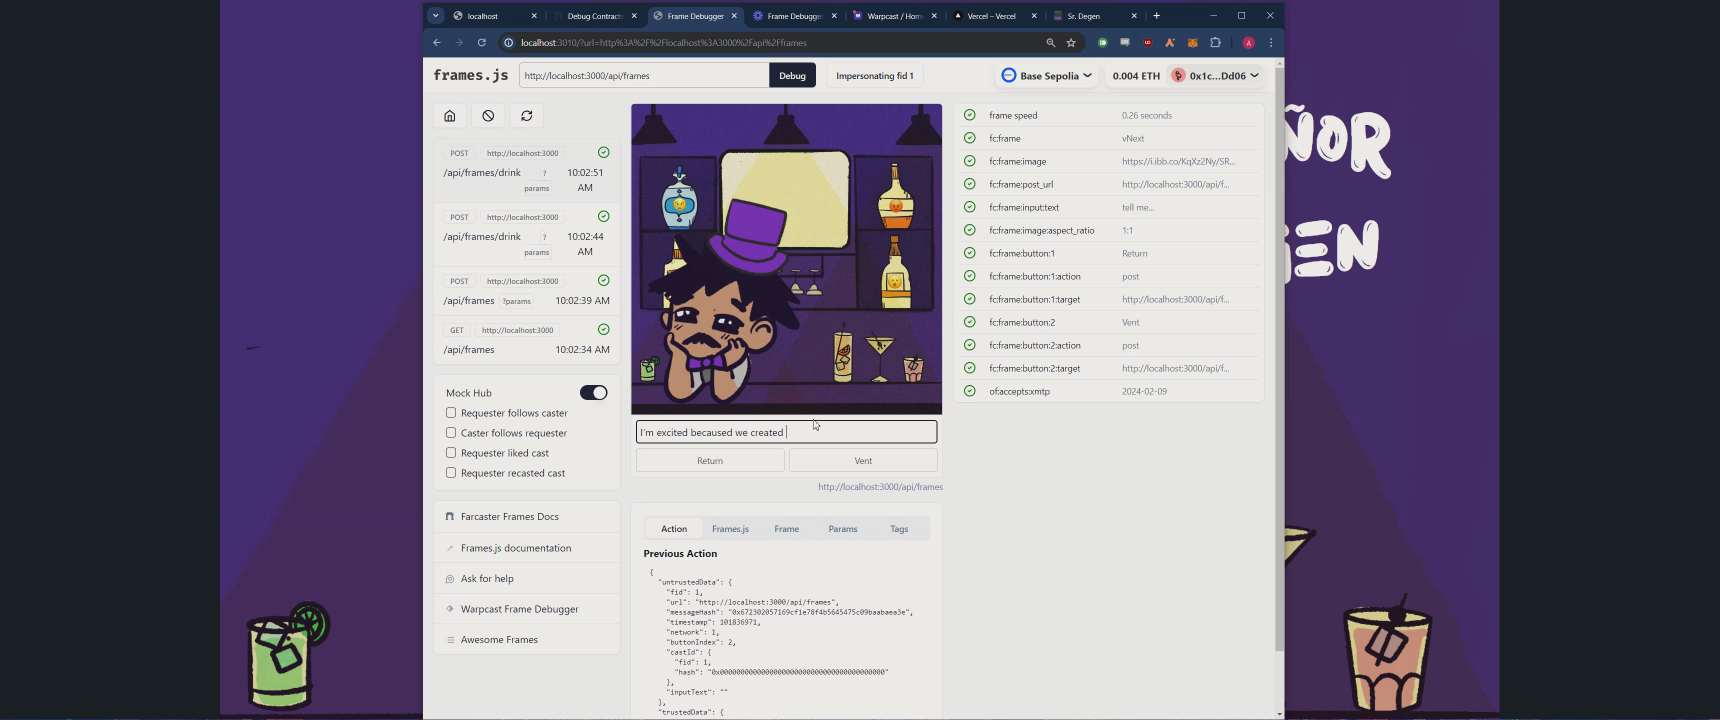Select the POST /api/frames 10:02:39 request
Image resolution: width=1720 pixels, height=720 pixels.
click(x=527, y=291)
